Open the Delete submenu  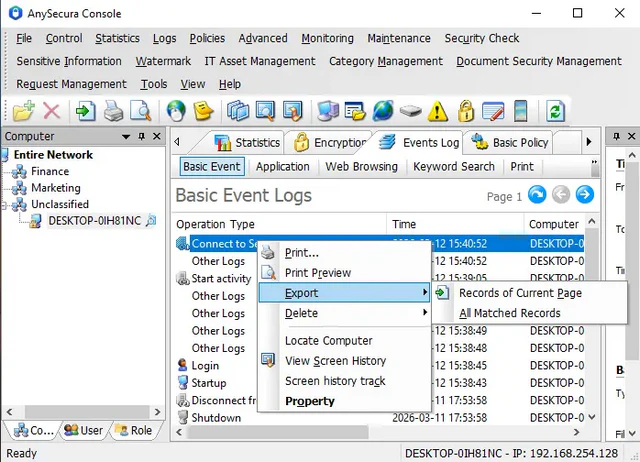tap(344, 313)
